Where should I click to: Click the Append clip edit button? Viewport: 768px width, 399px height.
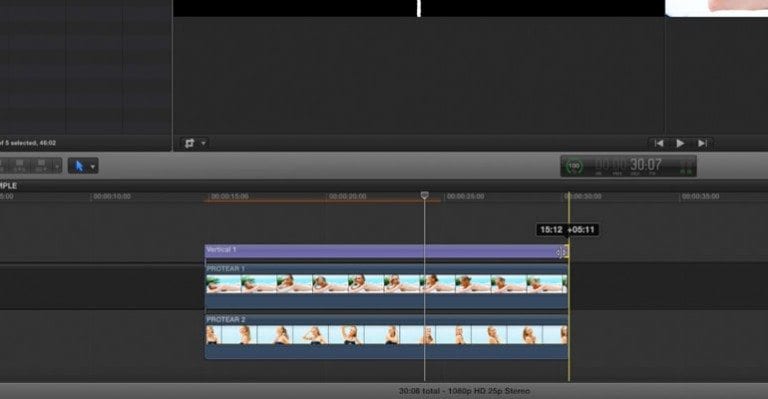coord(41,165)
